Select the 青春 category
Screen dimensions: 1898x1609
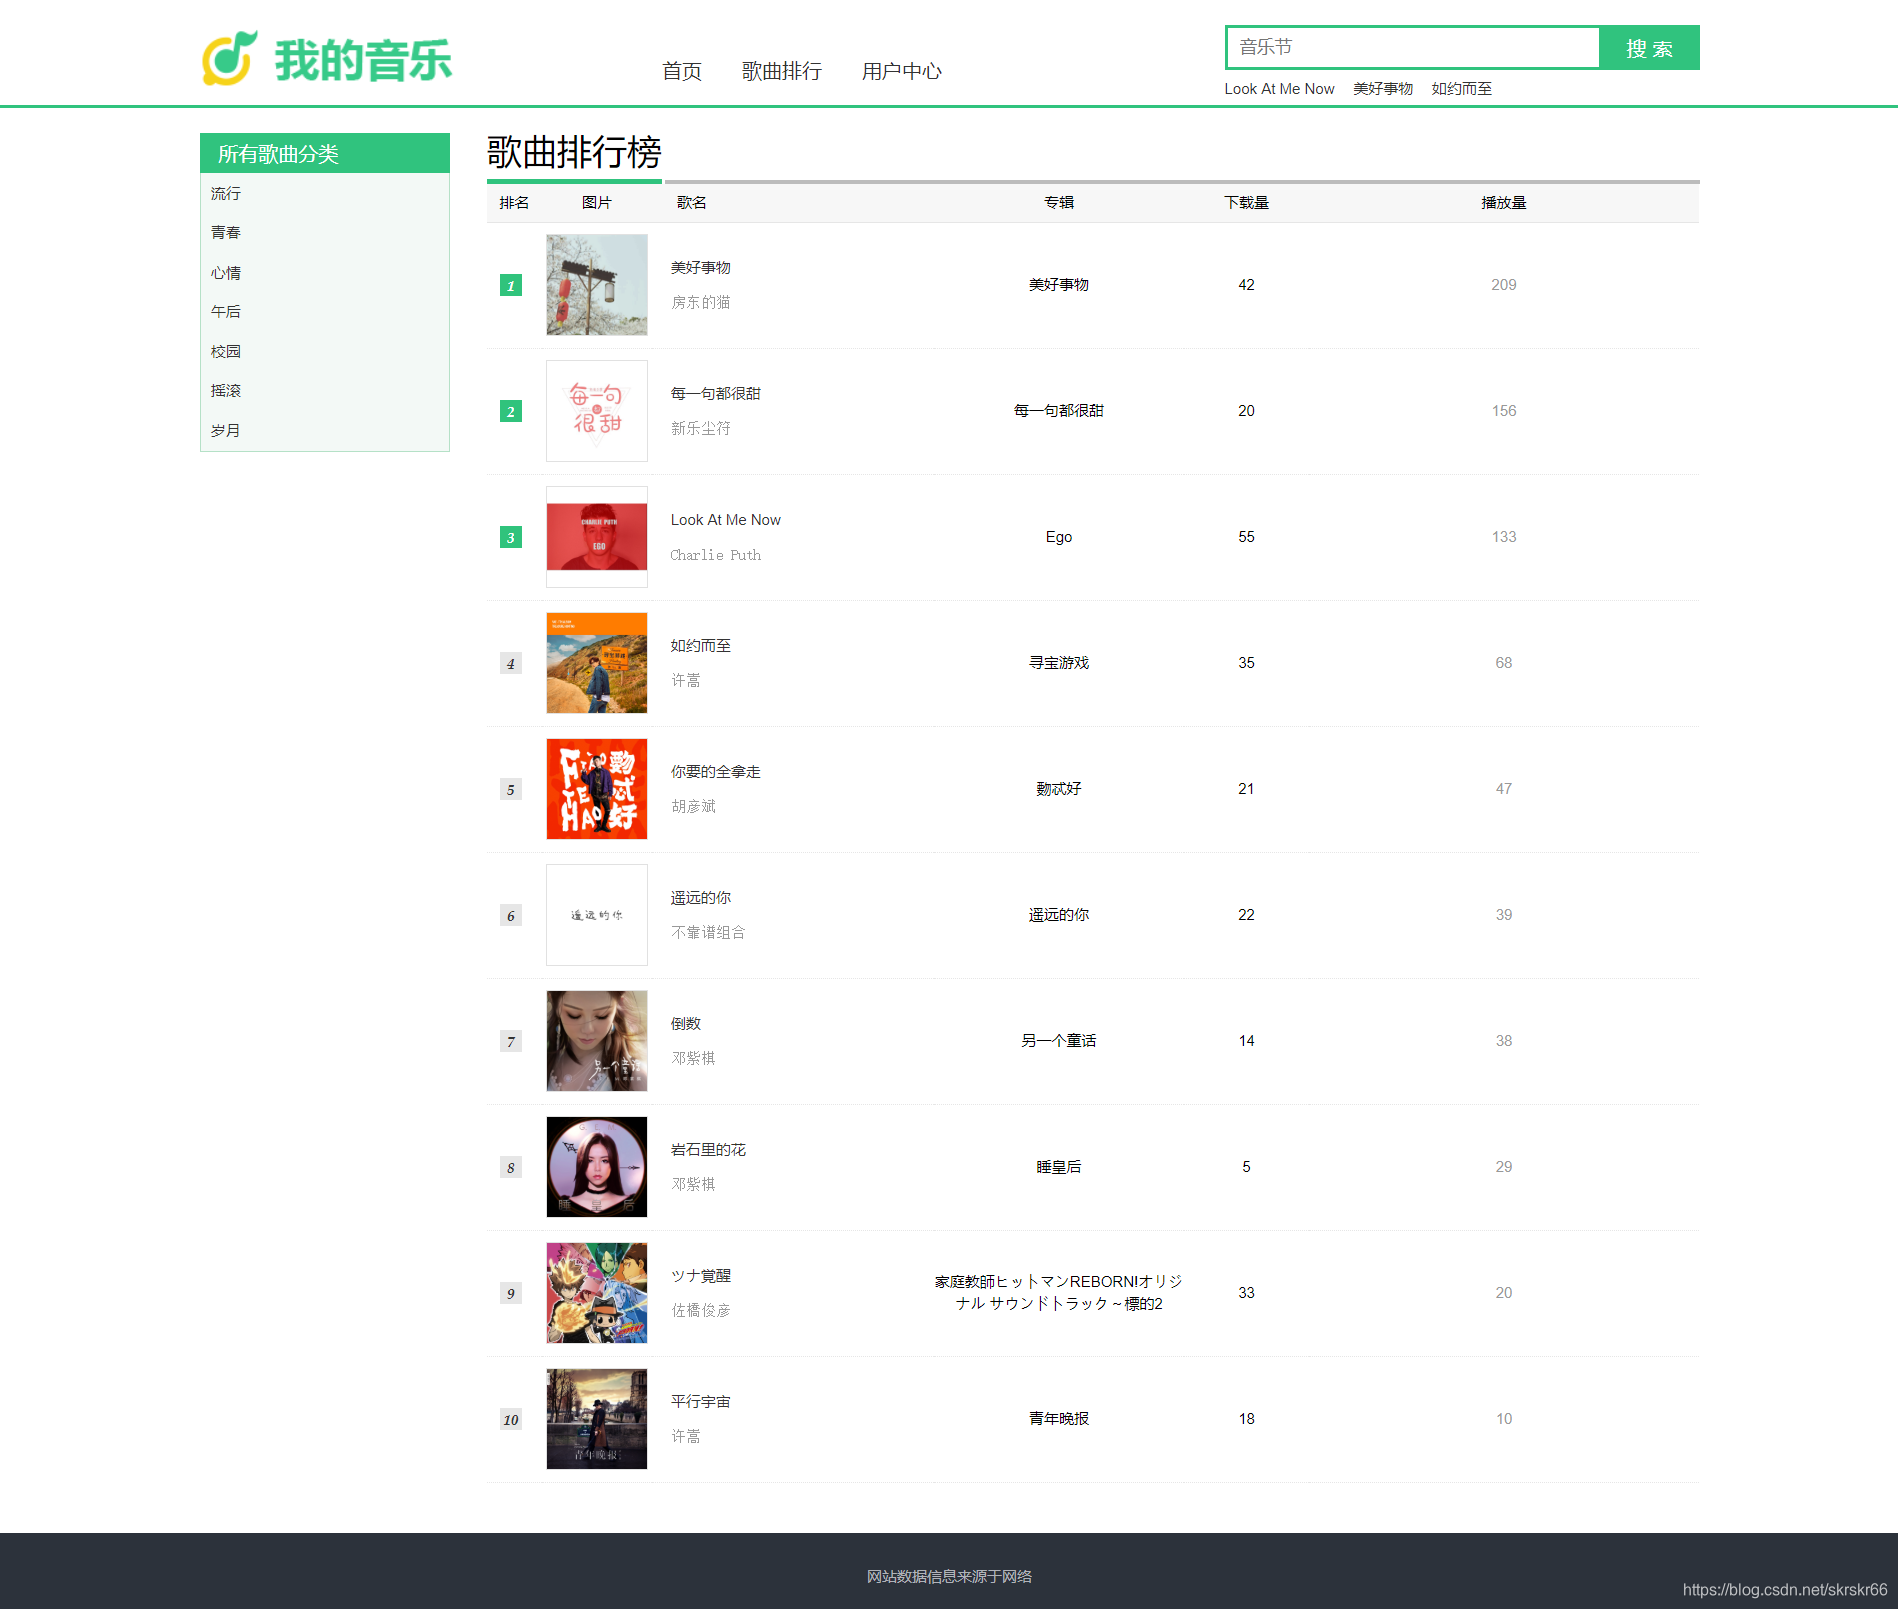pyautogui.click(x=226, y=232)
